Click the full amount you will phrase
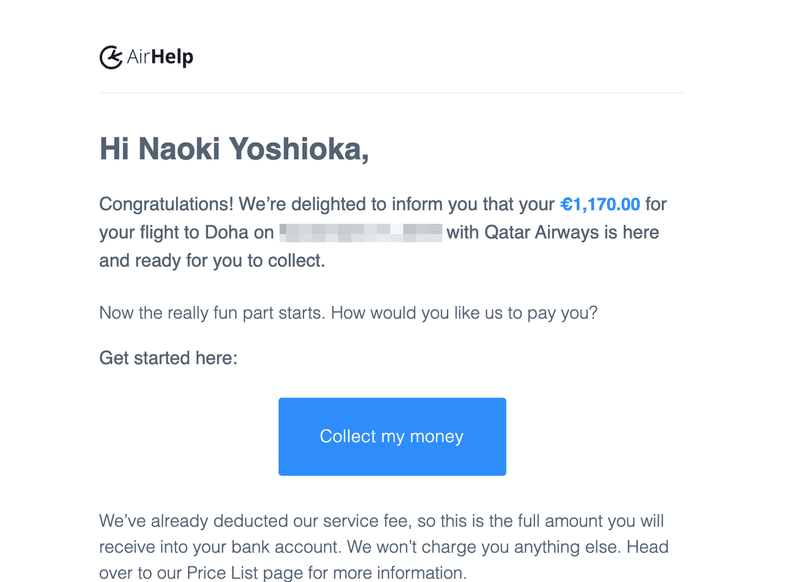Image resolution: width=800 pixels, height=582 pixels. coord(591,521)
